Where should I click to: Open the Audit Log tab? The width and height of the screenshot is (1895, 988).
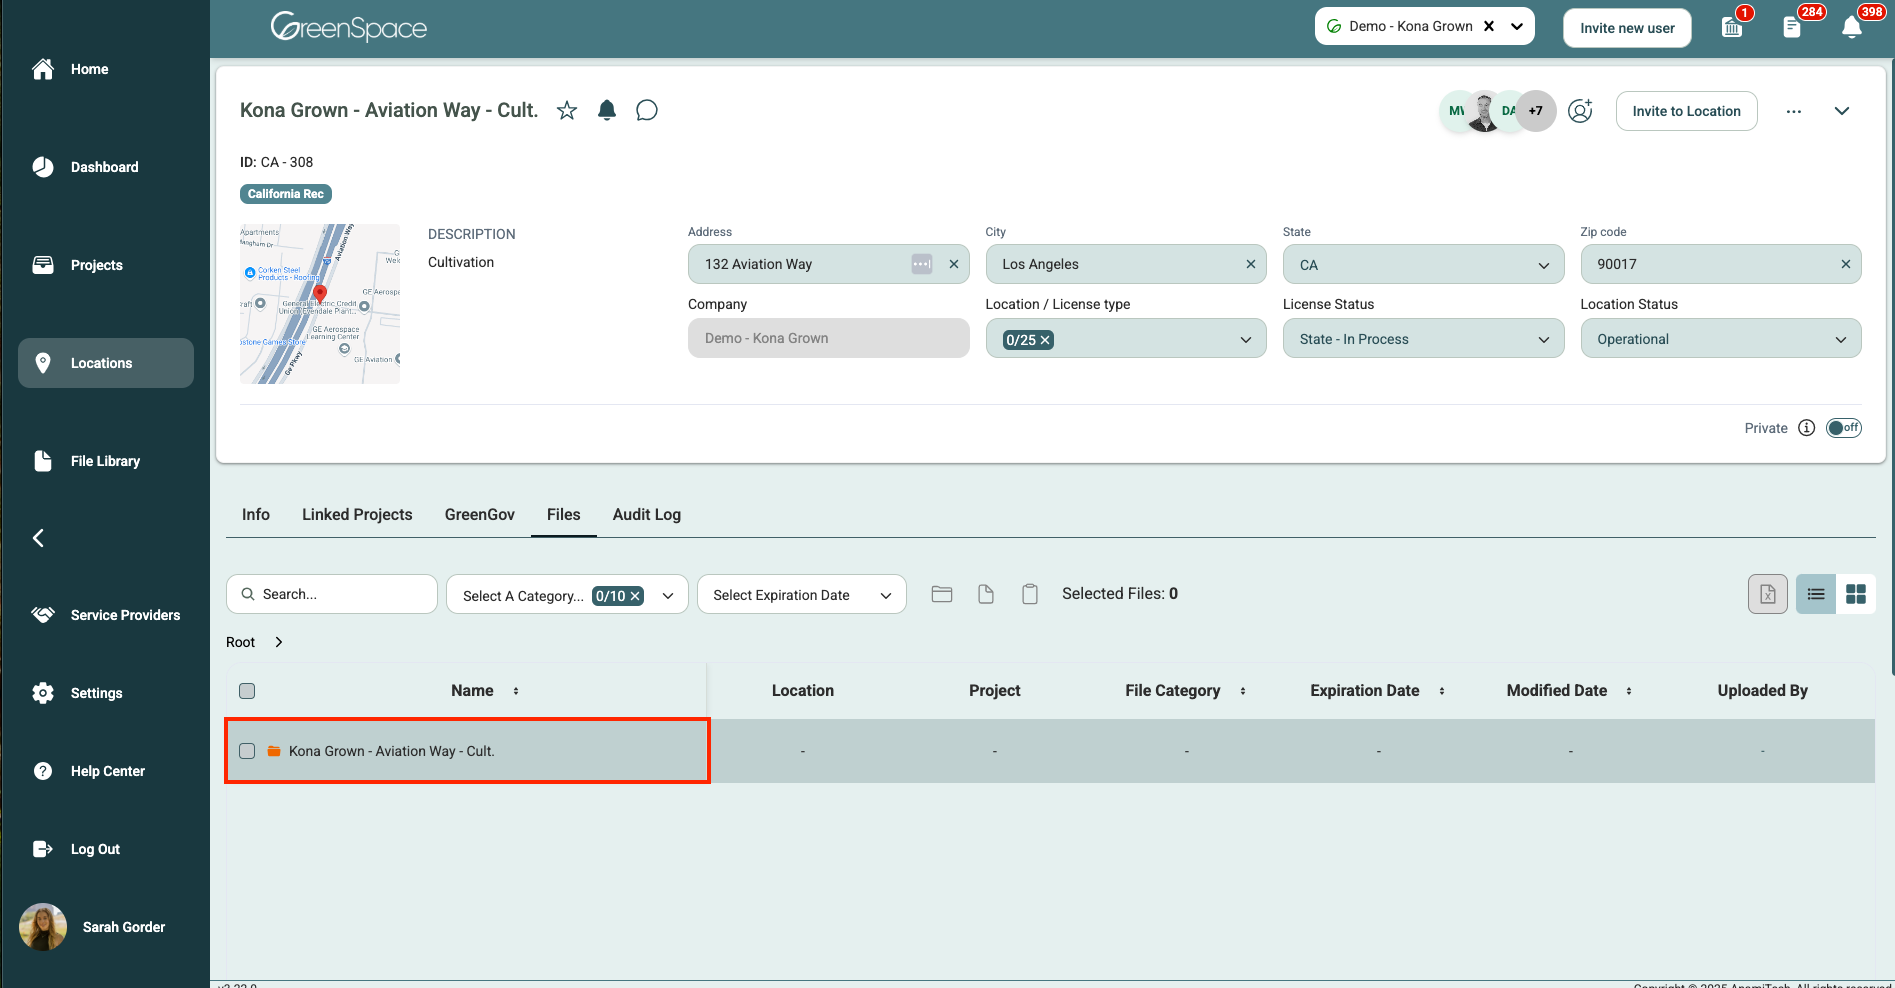[647, 514]
